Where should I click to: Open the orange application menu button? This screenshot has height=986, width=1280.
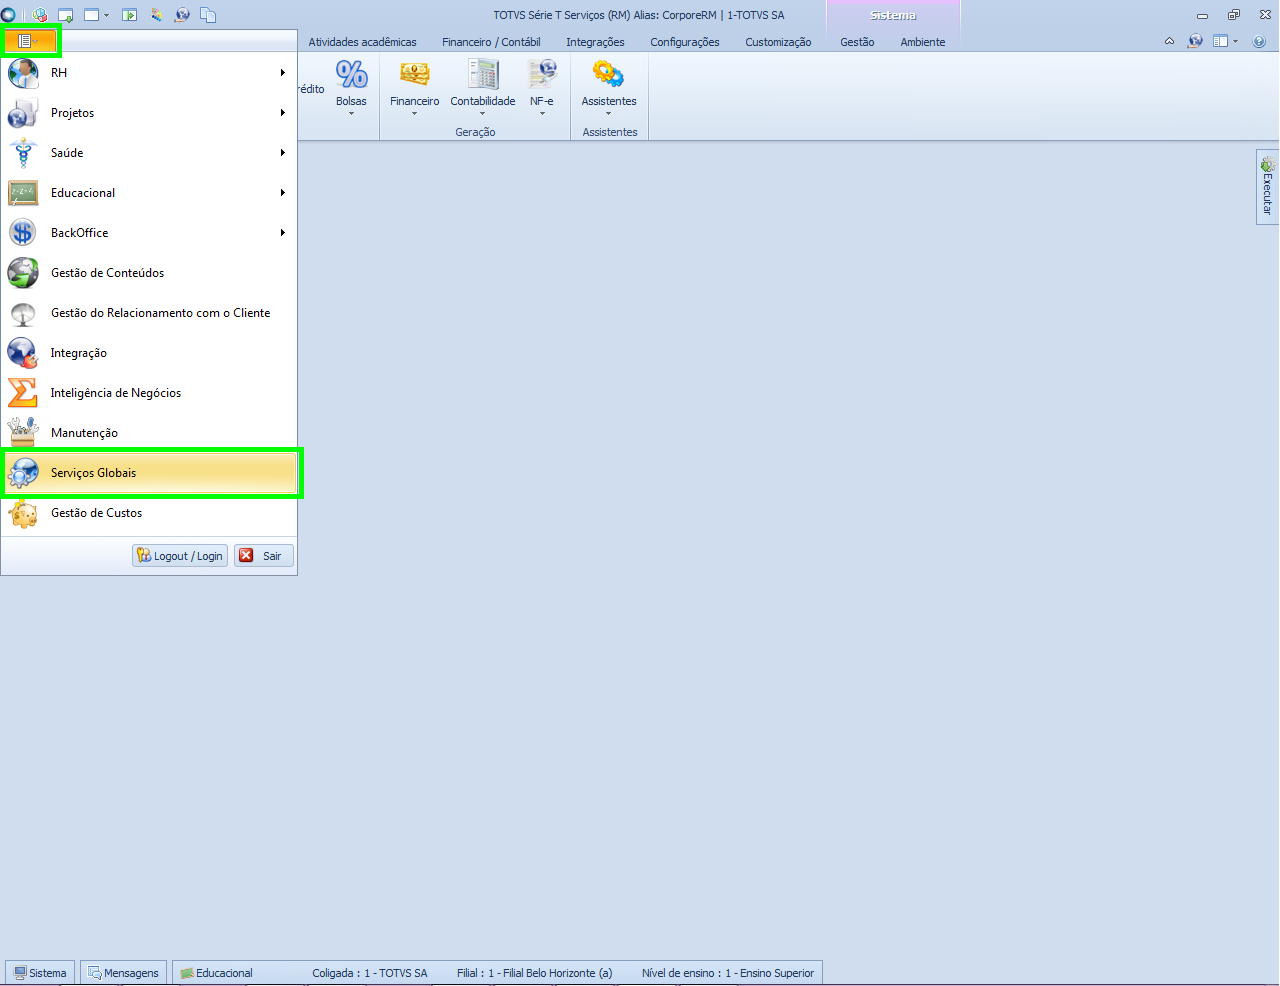point(30,41)
